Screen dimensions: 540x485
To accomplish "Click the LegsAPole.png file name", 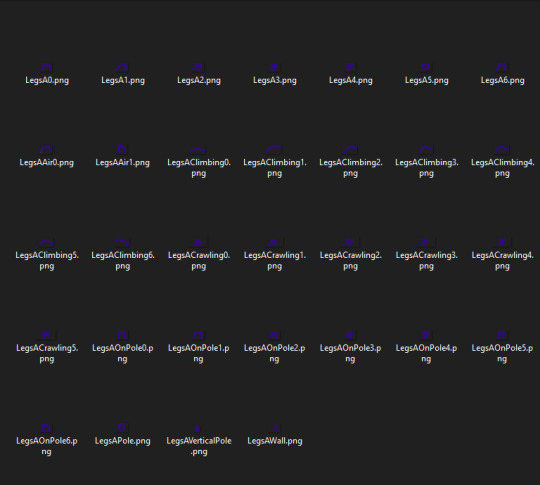I will (x=122, y=441).
